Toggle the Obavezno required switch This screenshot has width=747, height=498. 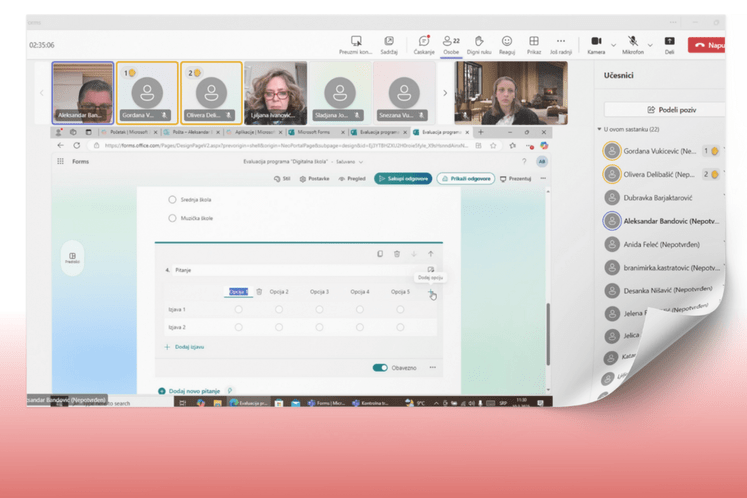point(380,367)
